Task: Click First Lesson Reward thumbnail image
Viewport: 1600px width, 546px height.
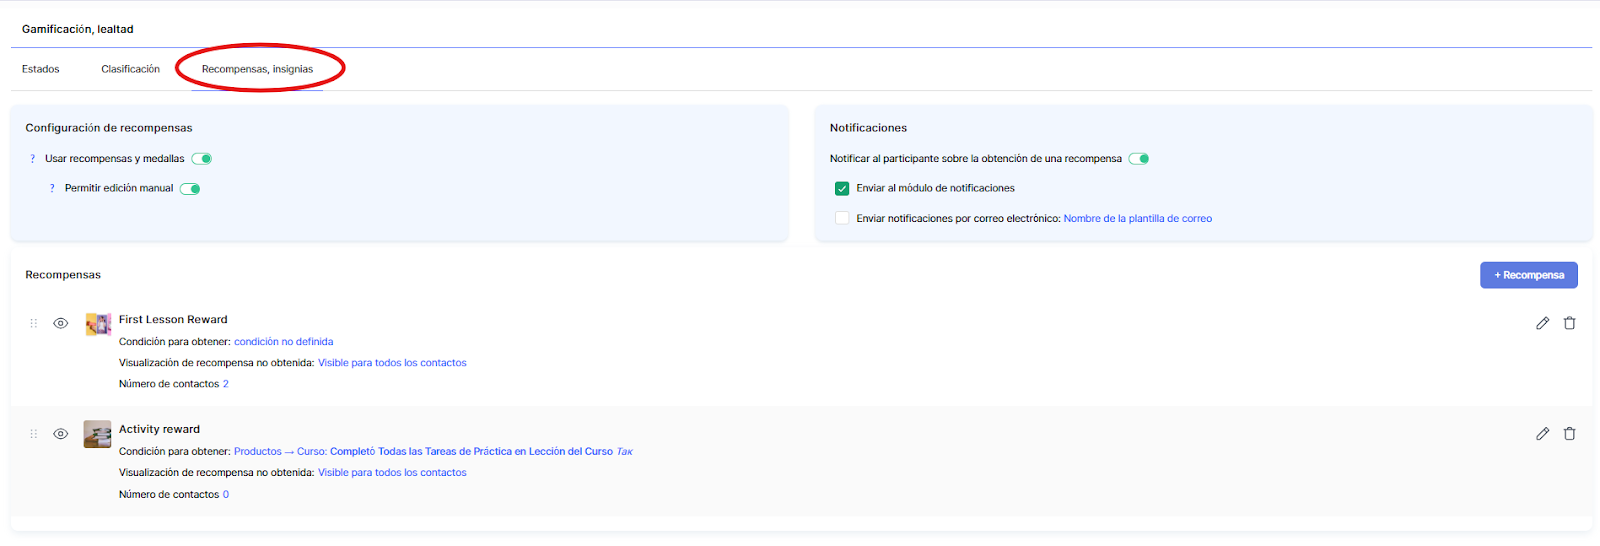Action: pyautogui.click(x=98, y=323)
